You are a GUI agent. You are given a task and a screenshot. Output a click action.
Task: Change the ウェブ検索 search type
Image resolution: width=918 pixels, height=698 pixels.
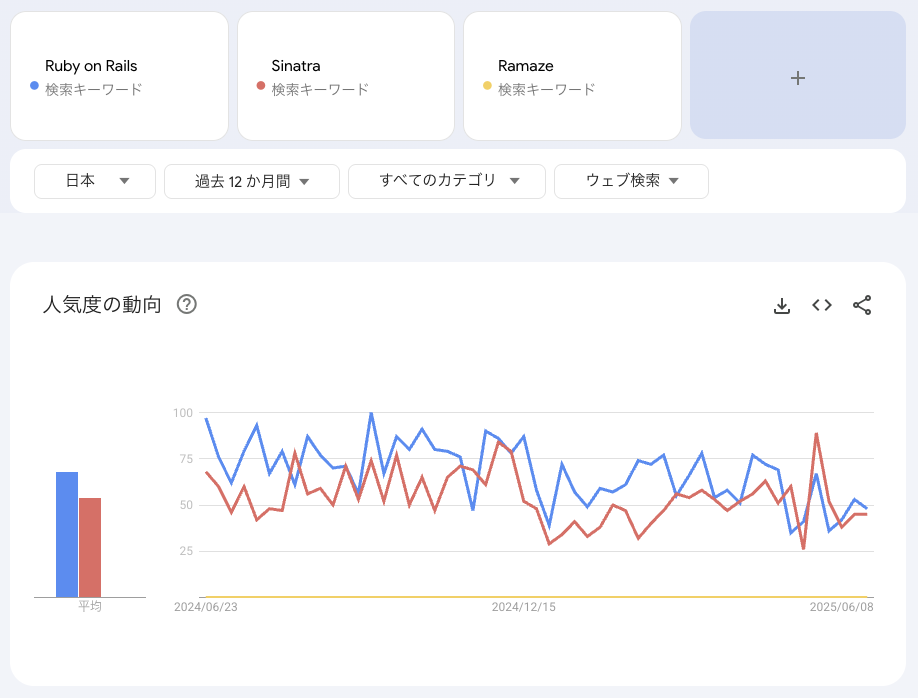point(631,181)
